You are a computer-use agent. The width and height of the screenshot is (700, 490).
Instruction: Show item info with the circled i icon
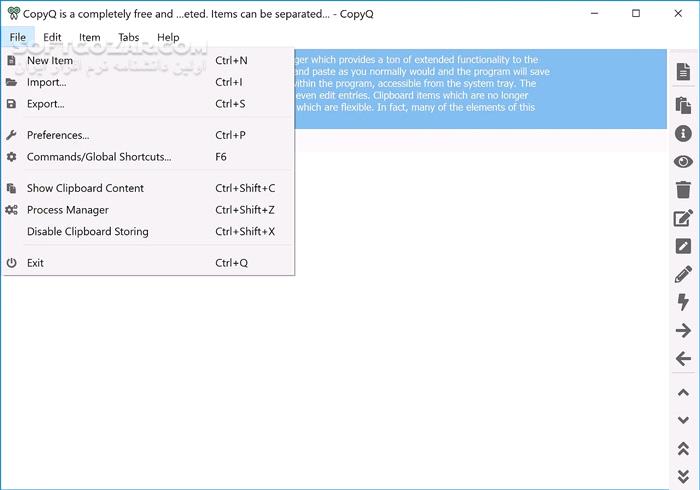click(683, 133)
